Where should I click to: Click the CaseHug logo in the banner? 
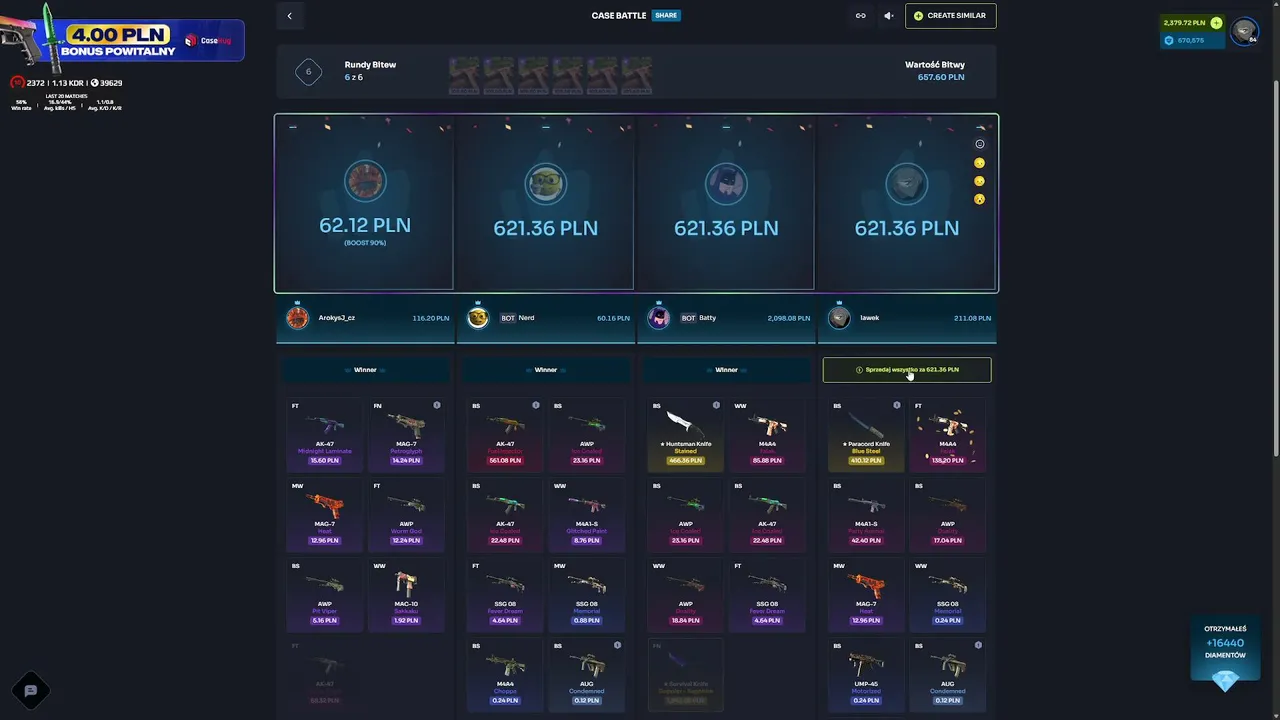[209, 41]
